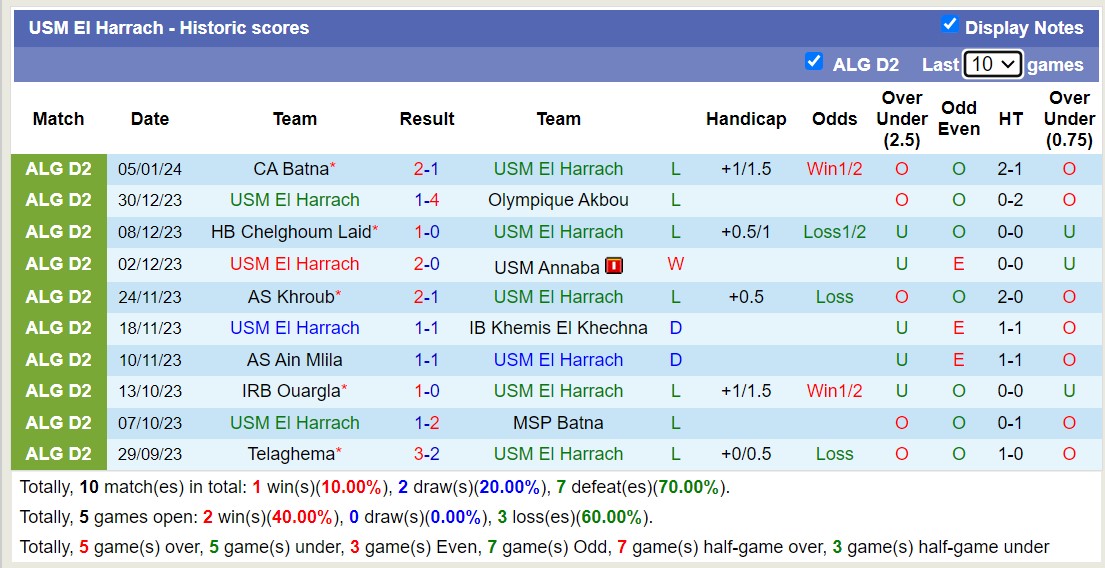Select the ALG D2 label for 05/01/24
The image size is (1105, 568).
point(59,169)
